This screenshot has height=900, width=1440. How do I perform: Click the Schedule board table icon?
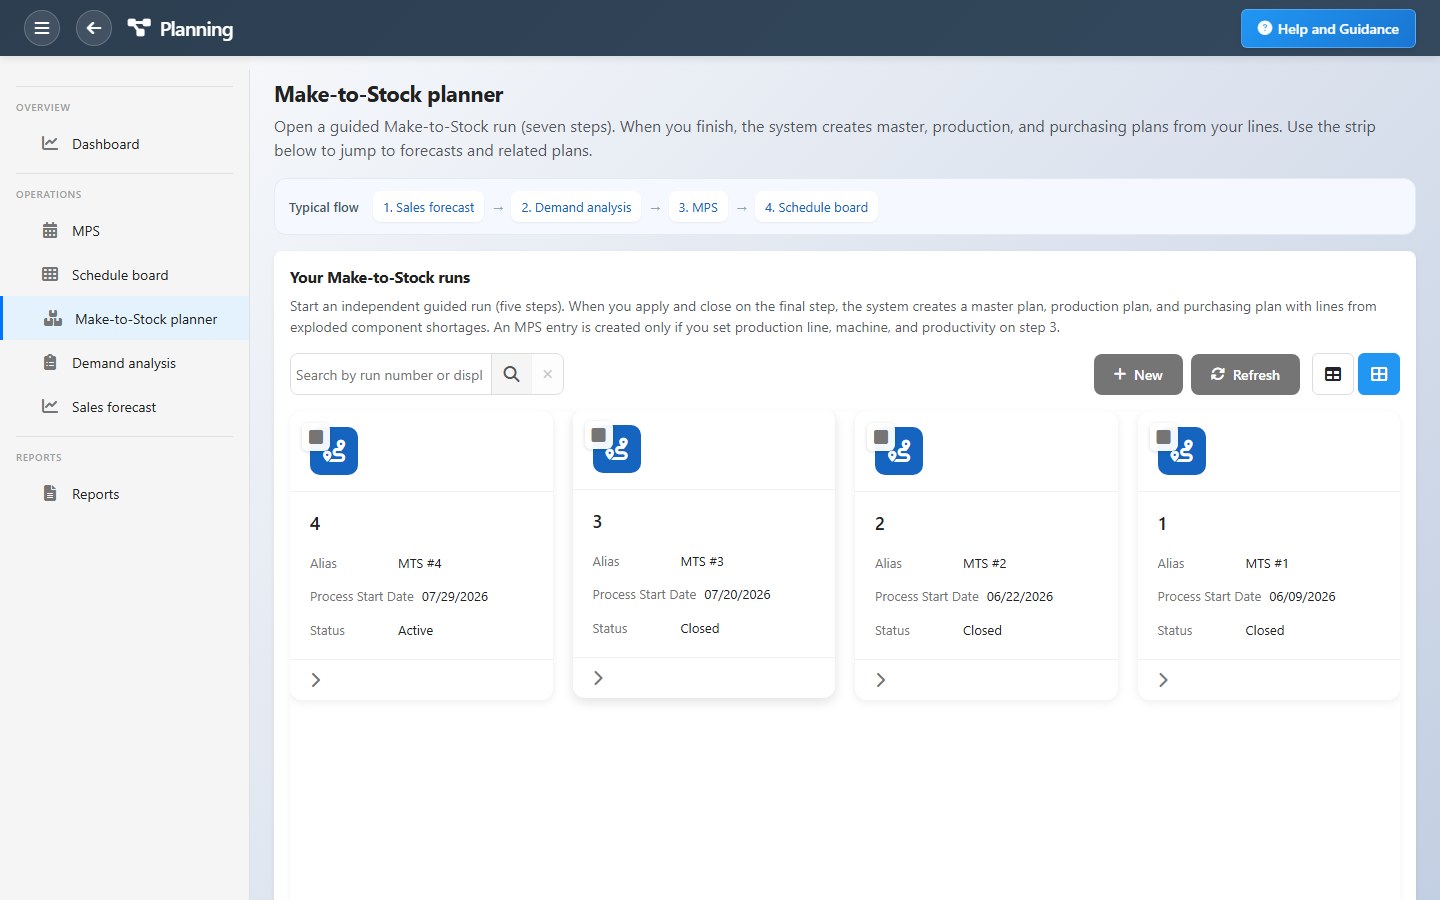(x=50, y=274)
